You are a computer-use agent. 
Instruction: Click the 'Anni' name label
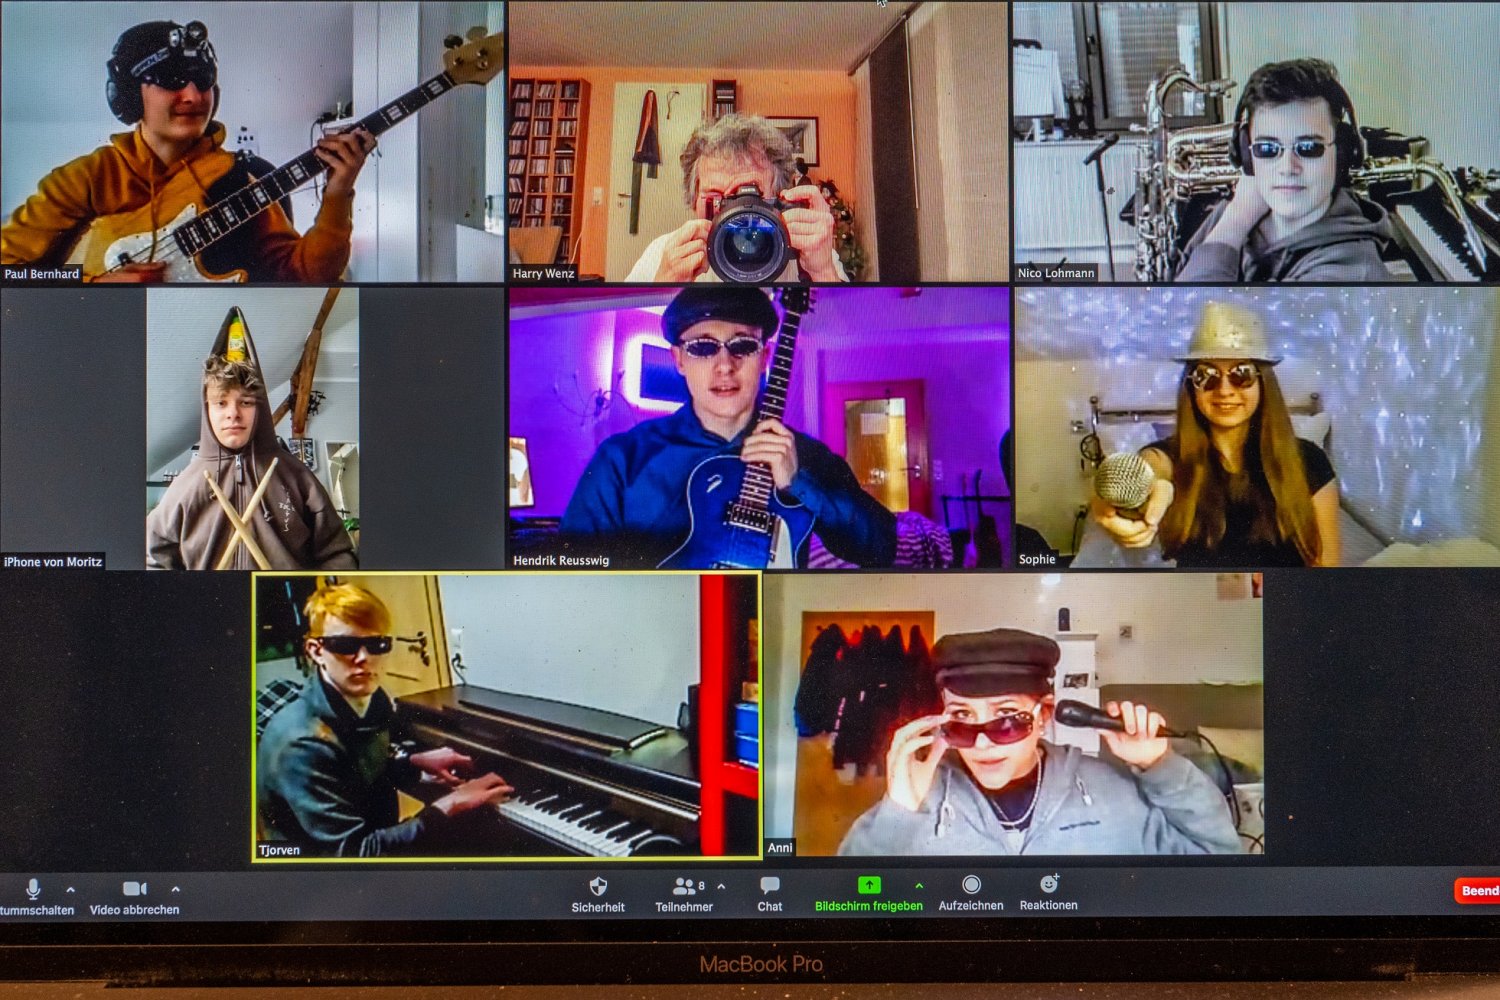[x=780, y=848]
